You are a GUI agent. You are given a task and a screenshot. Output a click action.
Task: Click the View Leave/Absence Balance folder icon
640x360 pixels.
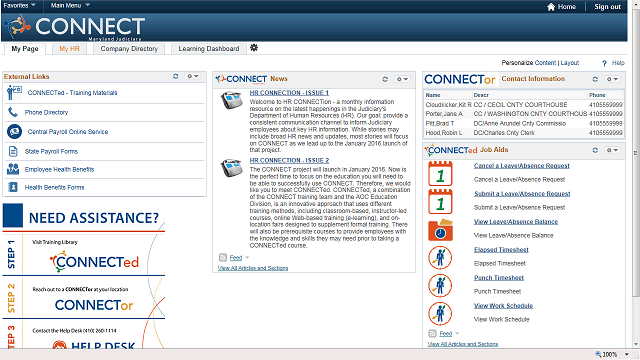(440, 230)
